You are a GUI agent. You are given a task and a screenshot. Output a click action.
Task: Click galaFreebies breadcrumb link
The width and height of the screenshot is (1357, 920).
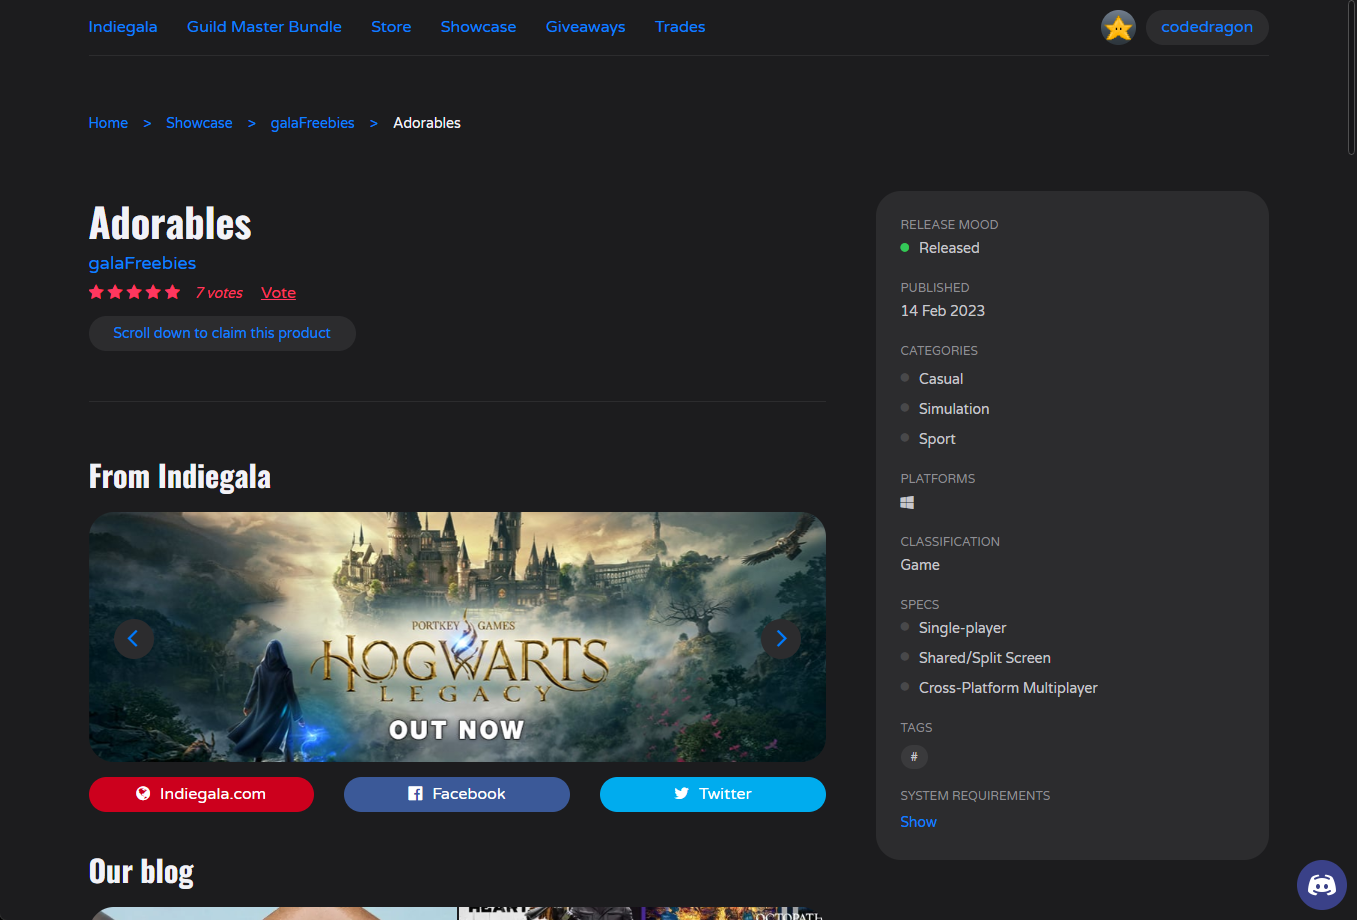click(312, 123)
